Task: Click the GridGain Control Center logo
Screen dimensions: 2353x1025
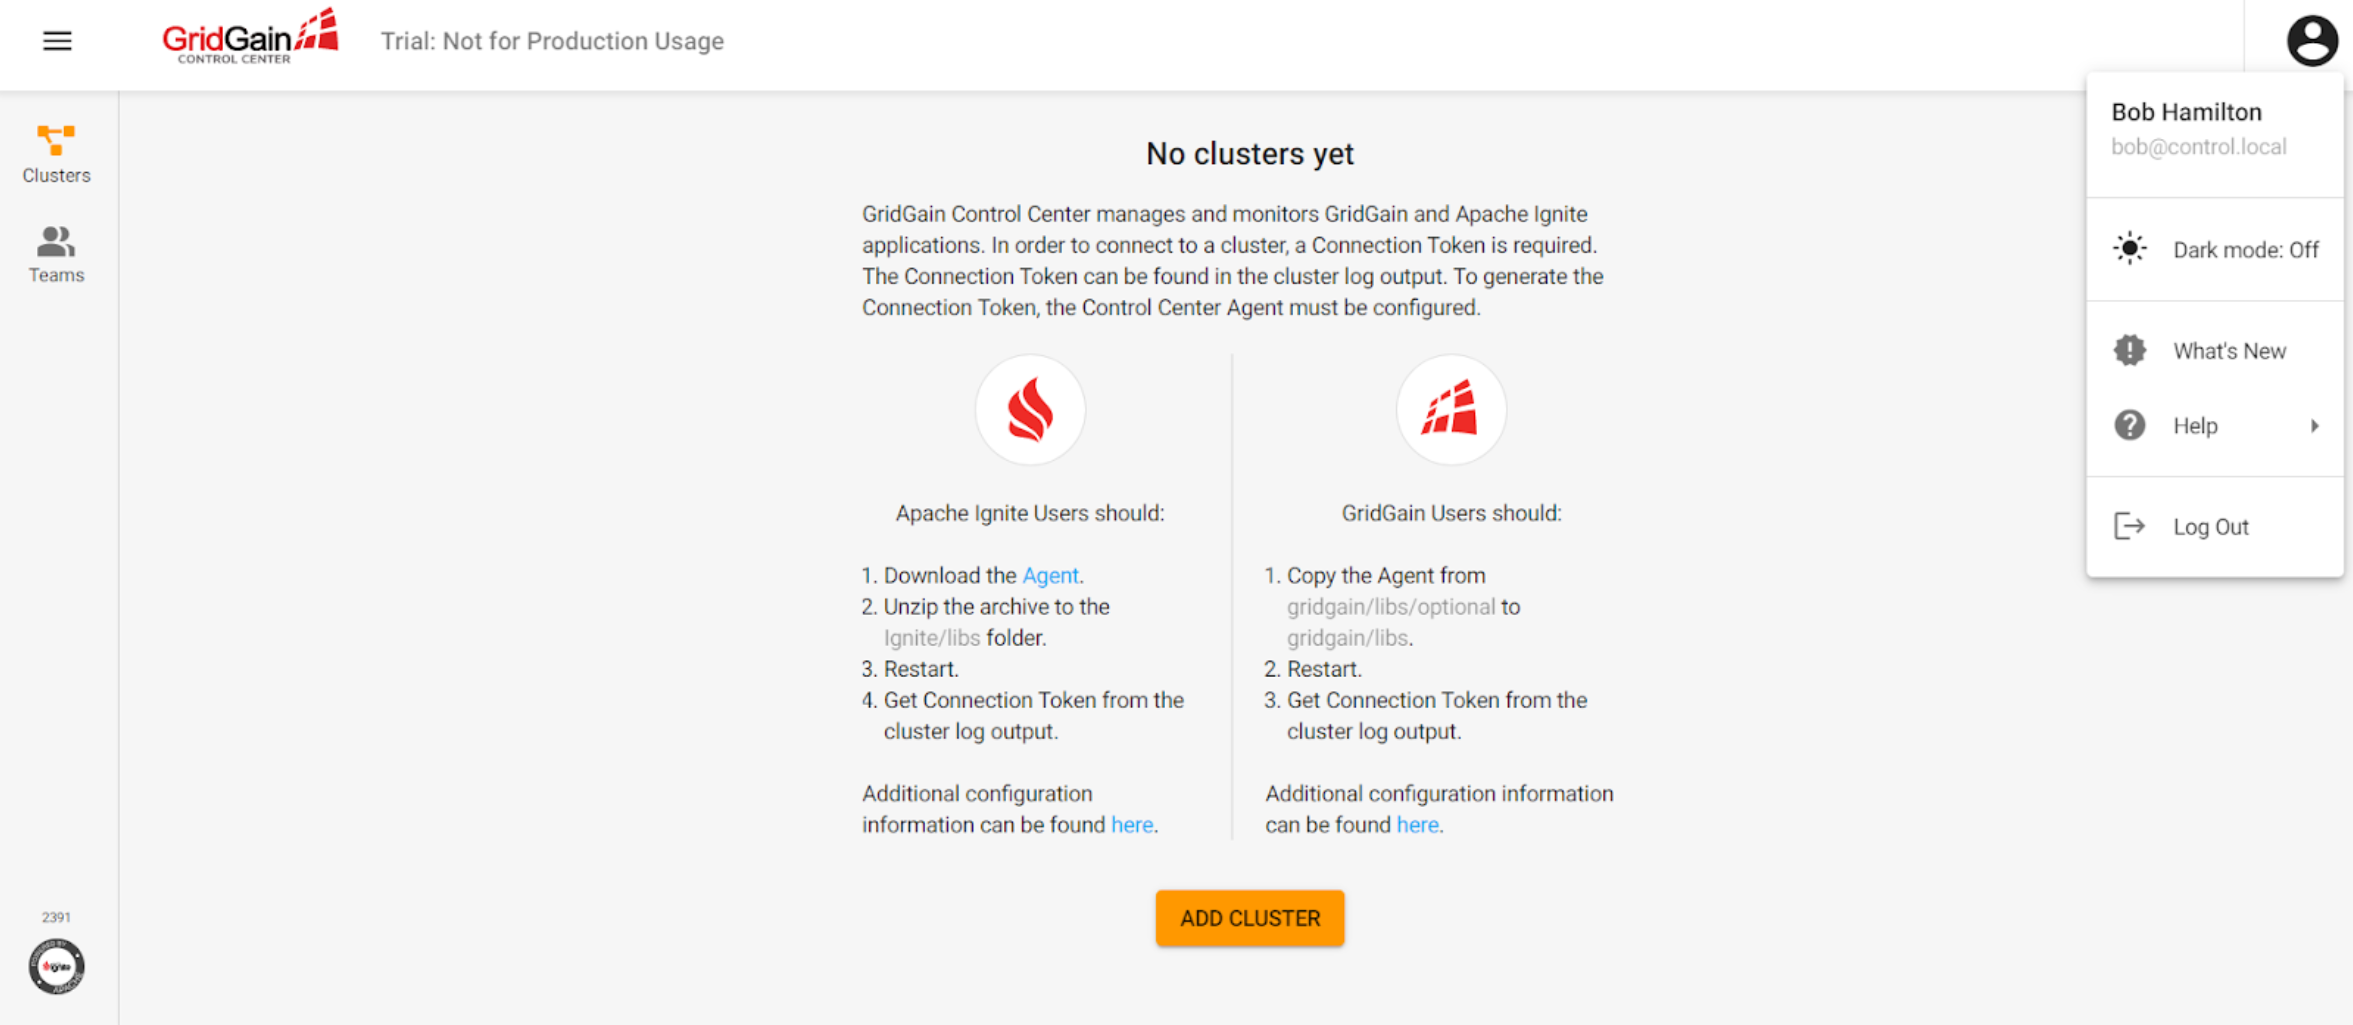Action: 250,38
